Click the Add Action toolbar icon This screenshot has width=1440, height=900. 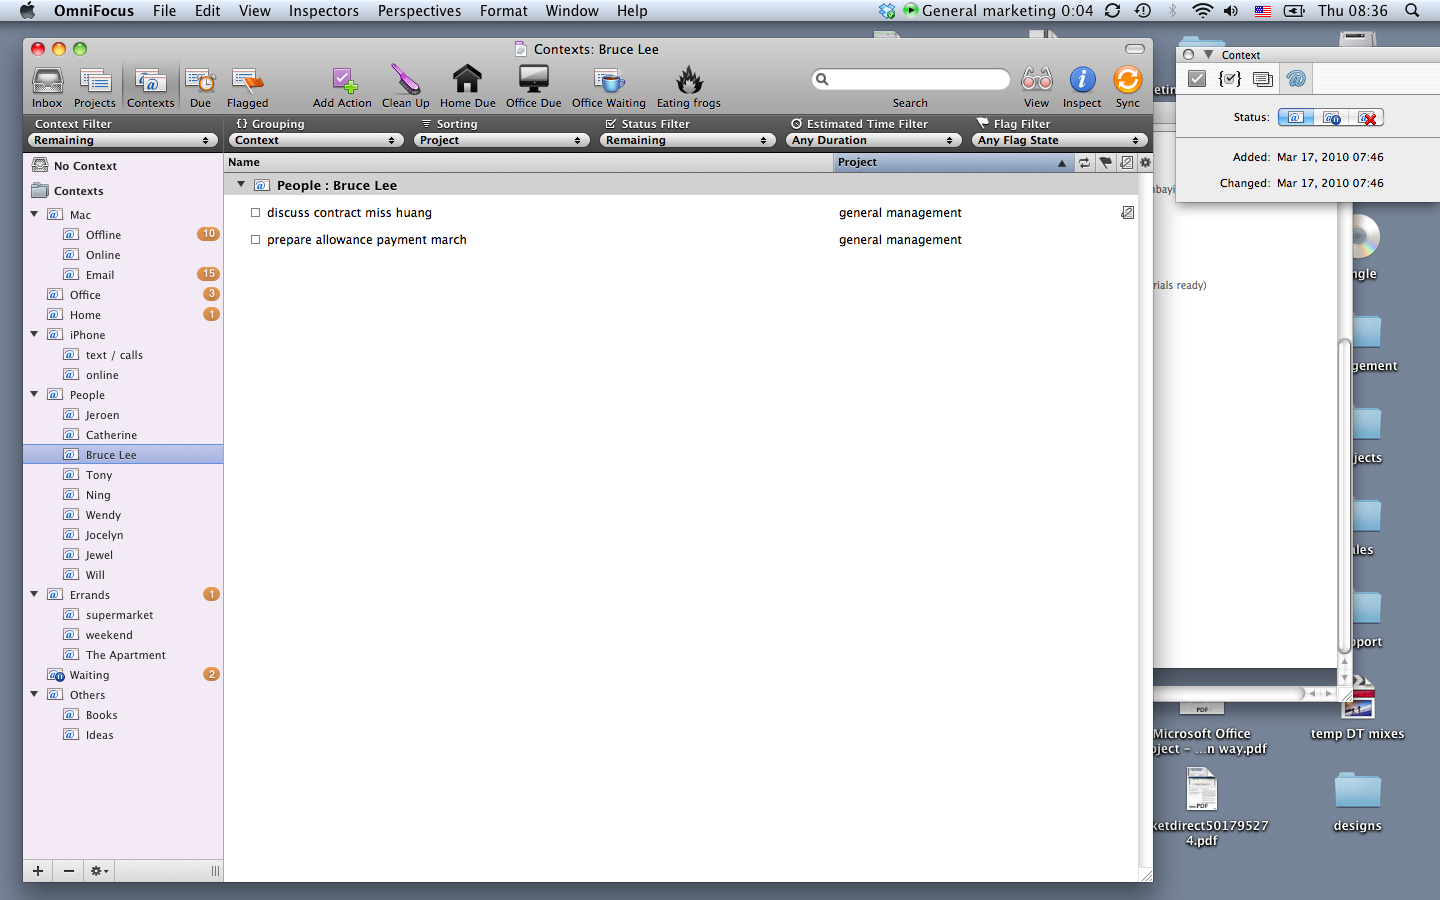click(342, 87)
